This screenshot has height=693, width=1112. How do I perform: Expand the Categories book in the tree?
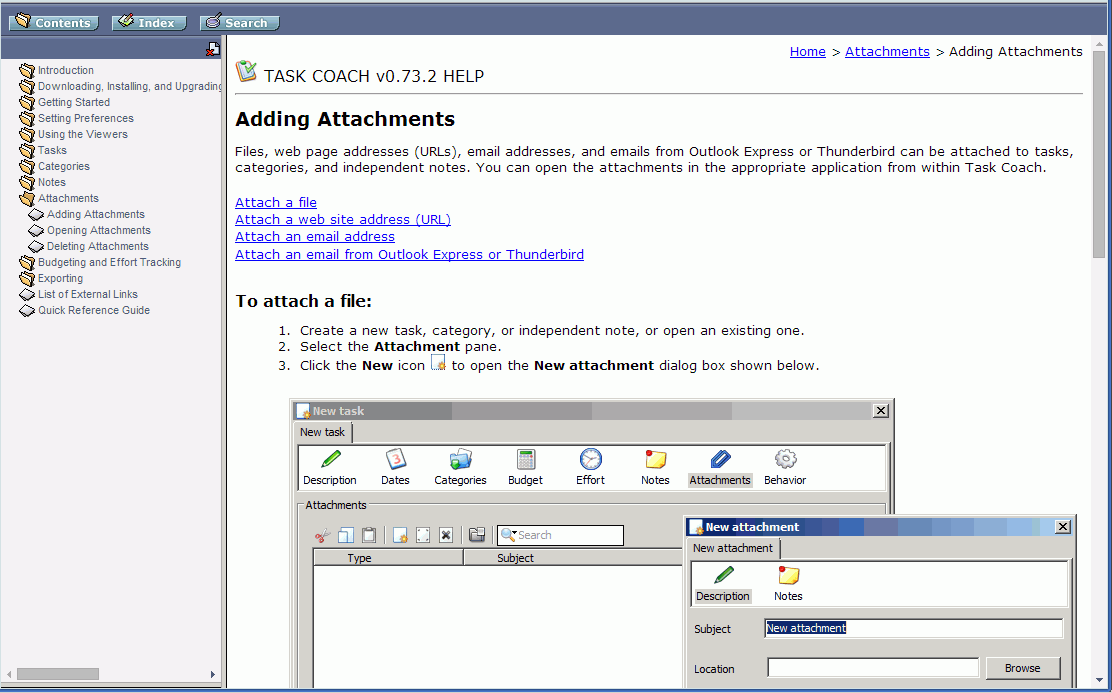(27, 166)
